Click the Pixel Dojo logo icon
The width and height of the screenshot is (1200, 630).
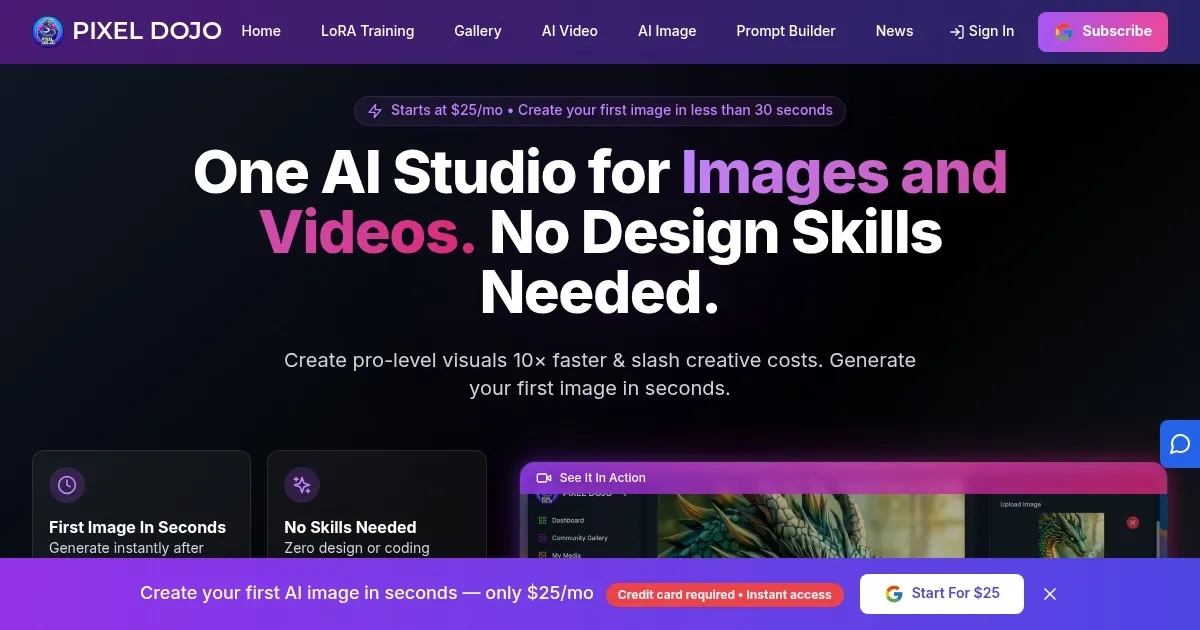pos(48,31)
